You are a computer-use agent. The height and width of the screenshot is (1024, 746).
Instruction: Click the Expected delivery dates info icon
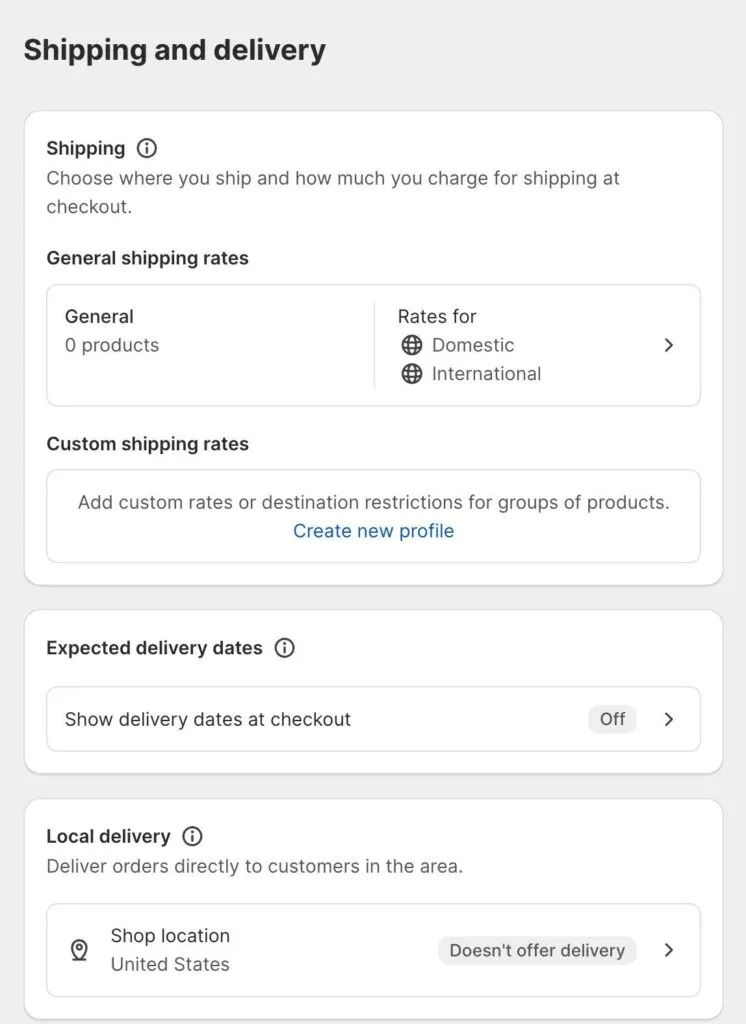pyautogui.click(x=284, y=648)
